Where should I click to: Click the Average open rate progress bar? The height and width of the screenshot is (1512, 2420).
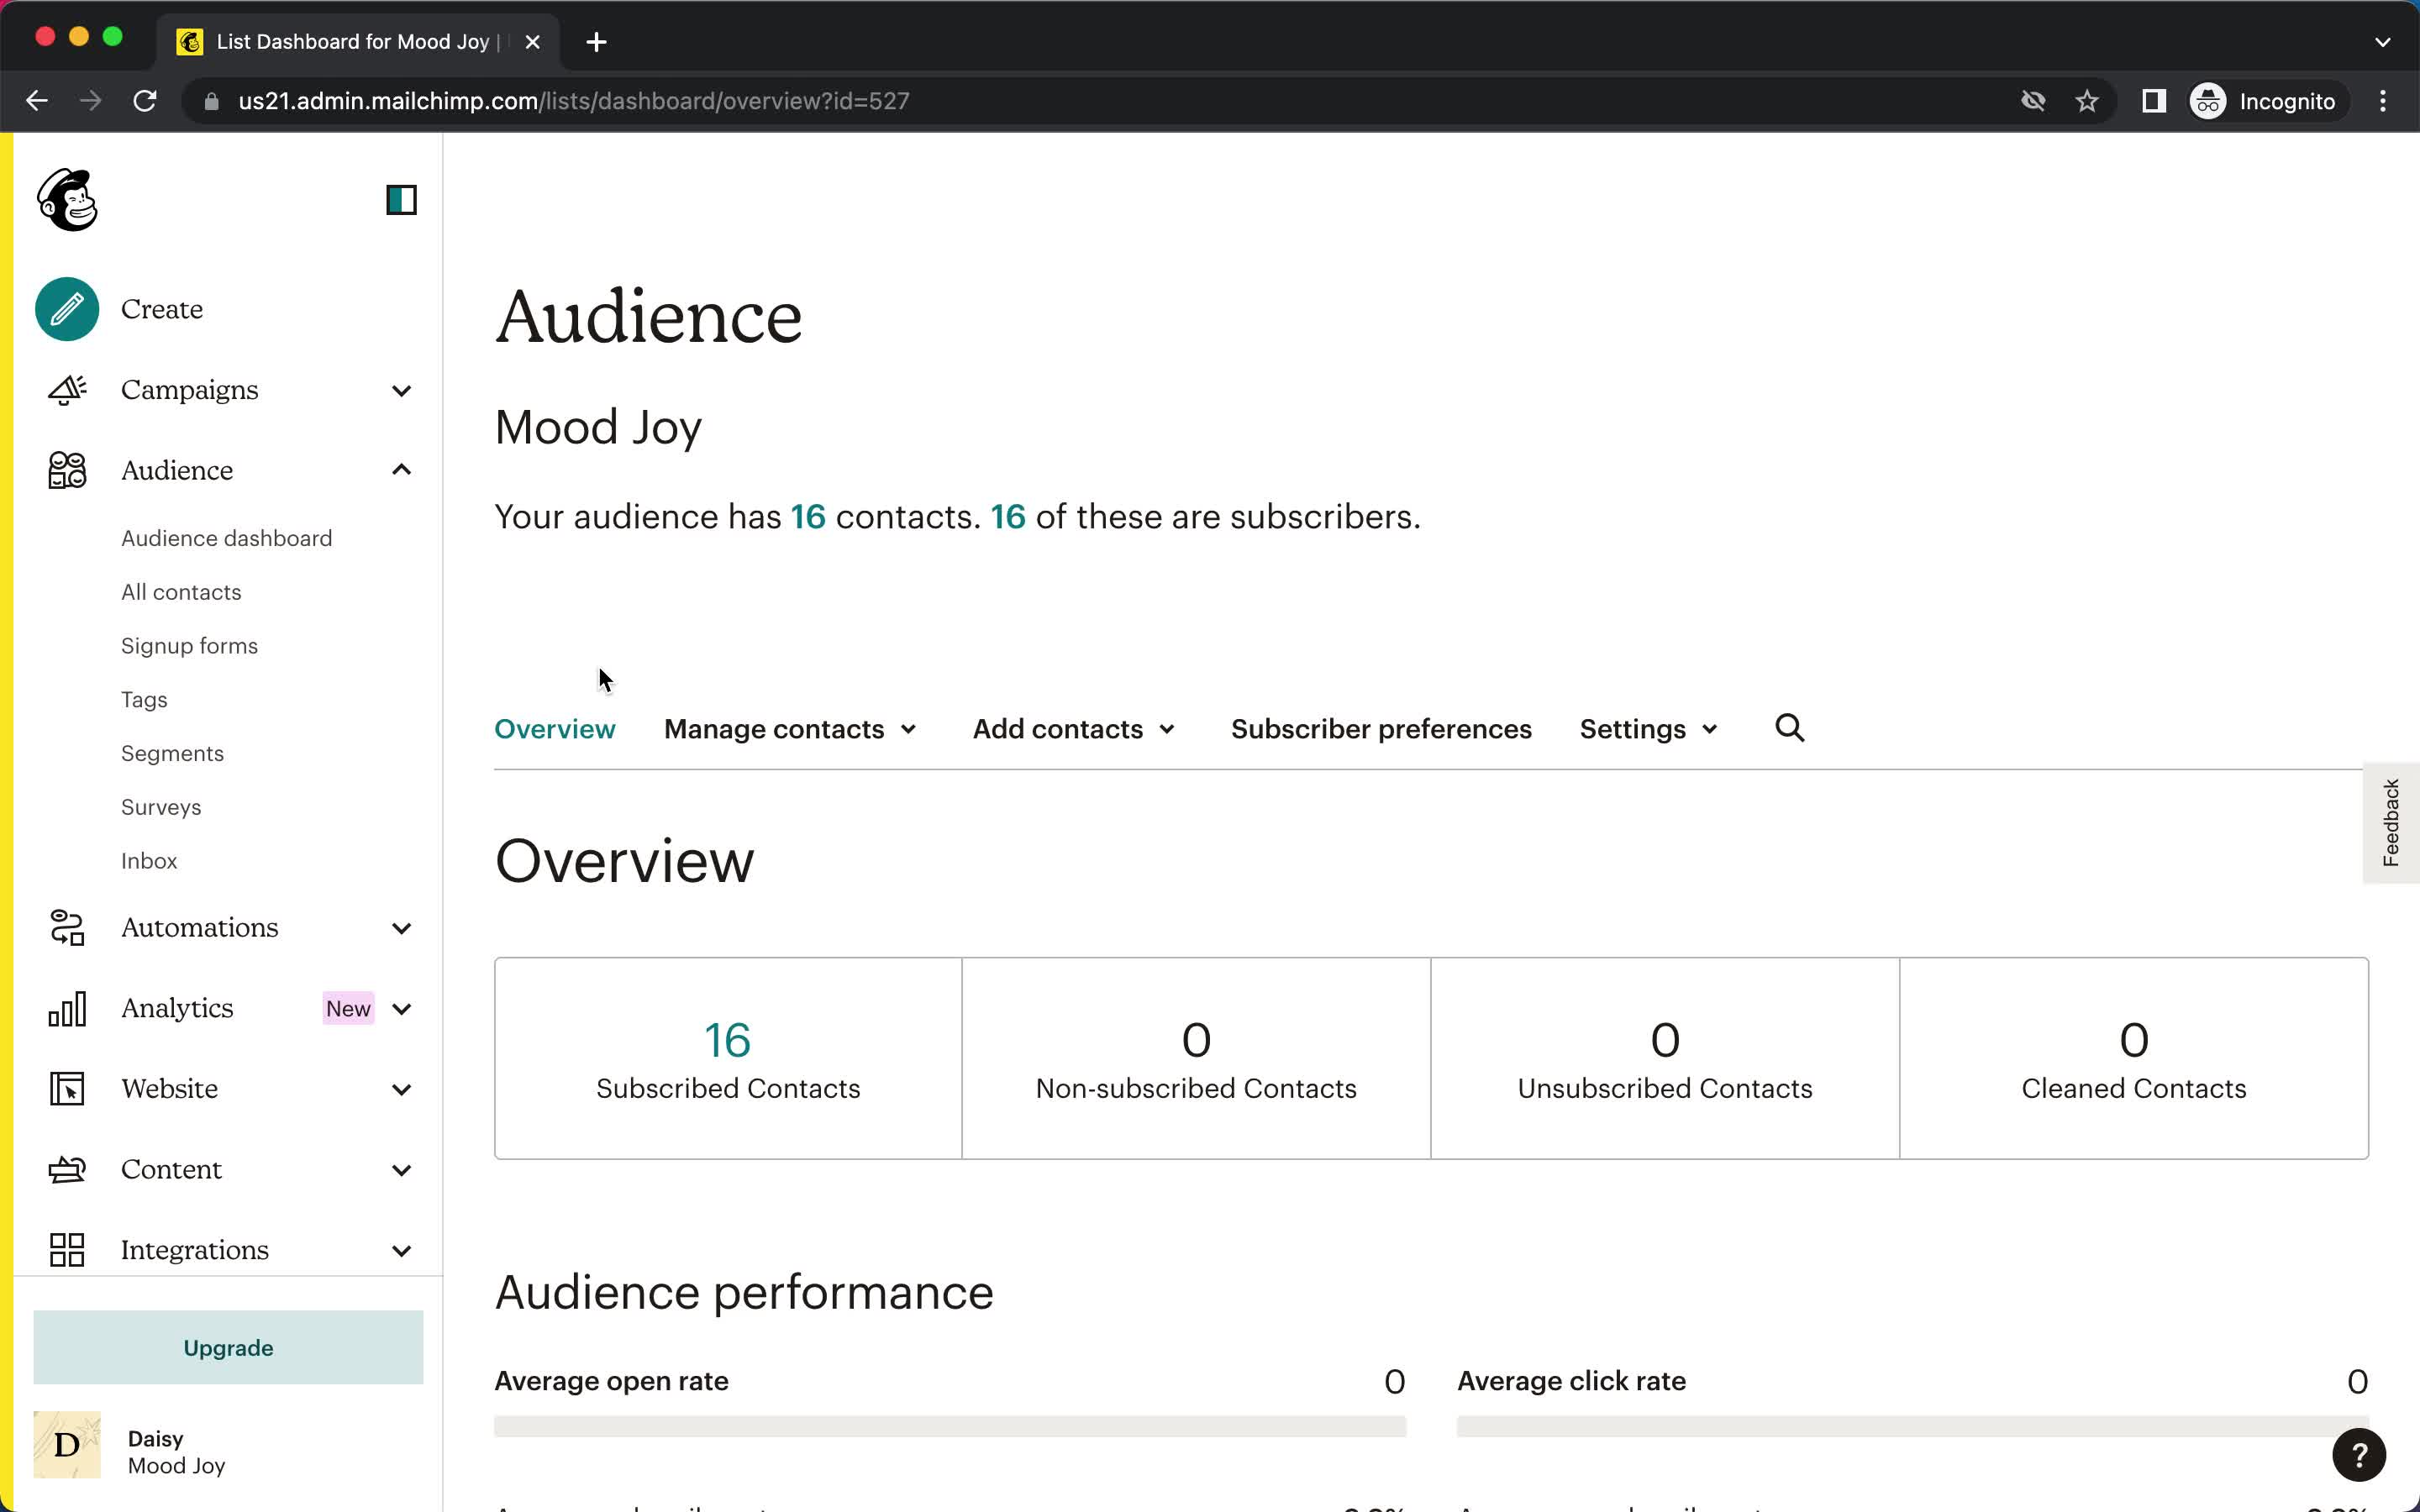pos(950,1426)
